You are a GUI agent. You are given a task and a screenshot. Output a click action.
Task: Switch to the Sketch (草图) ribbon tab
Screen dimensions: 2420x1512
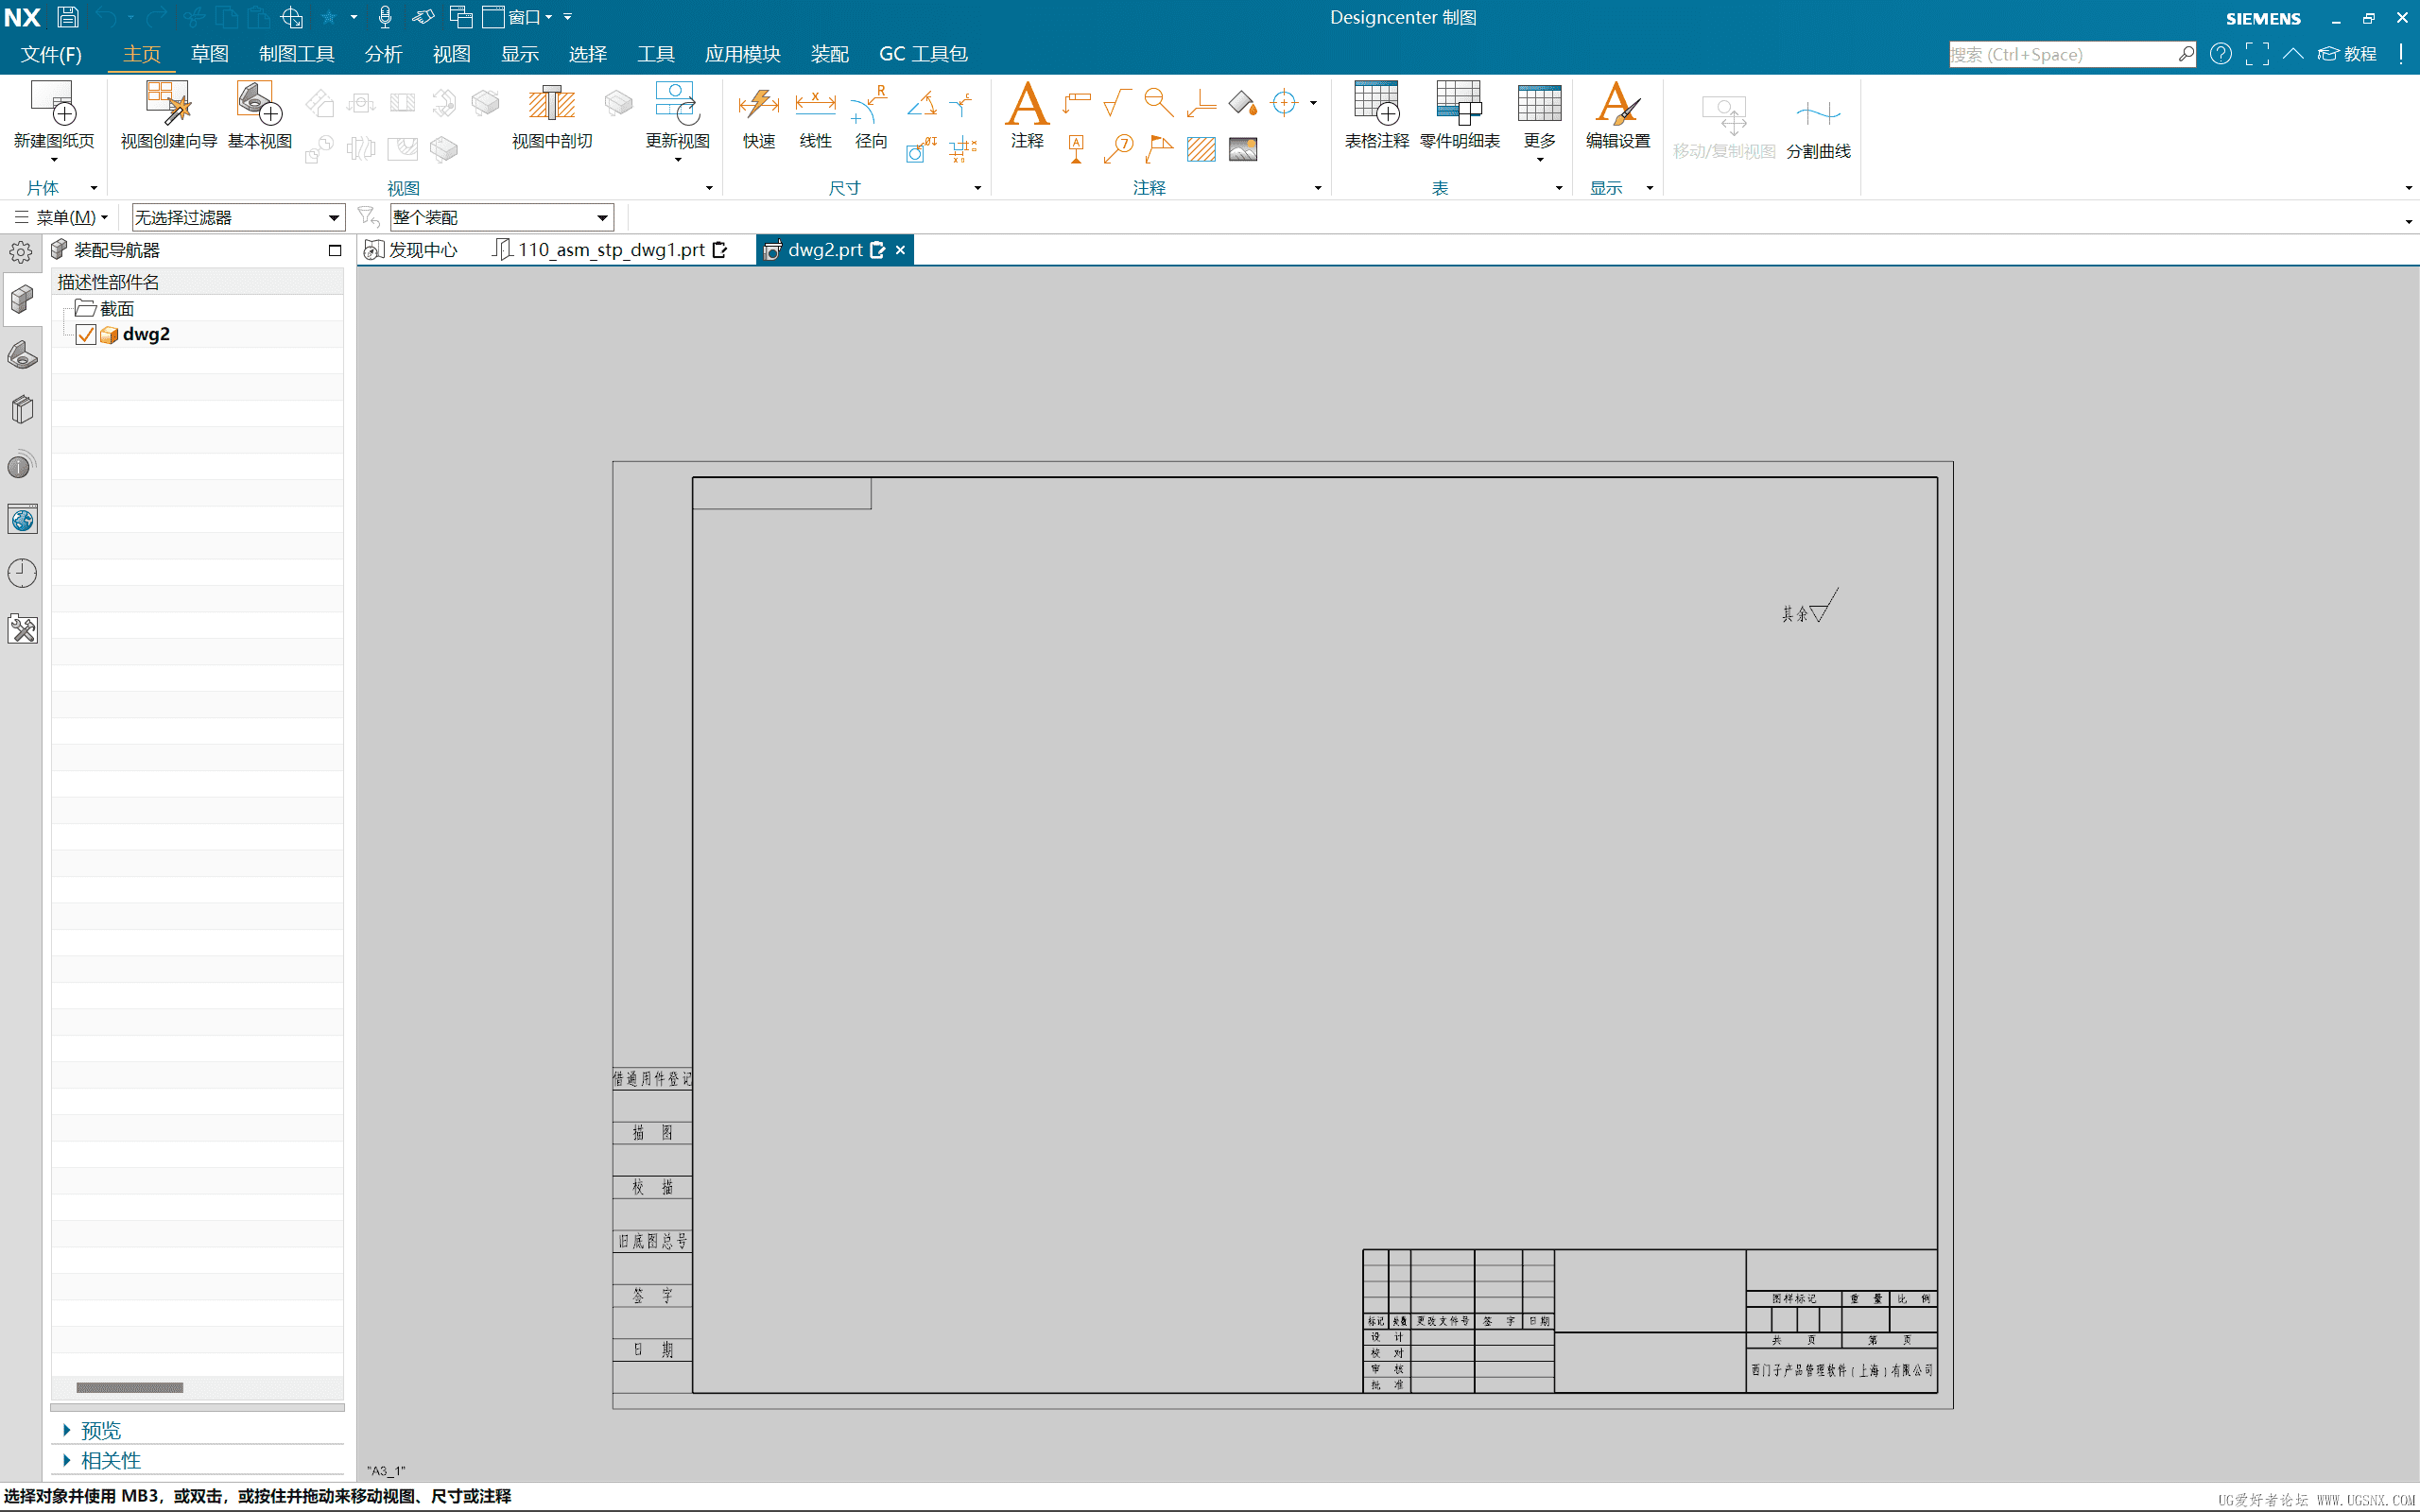(209, 54)
